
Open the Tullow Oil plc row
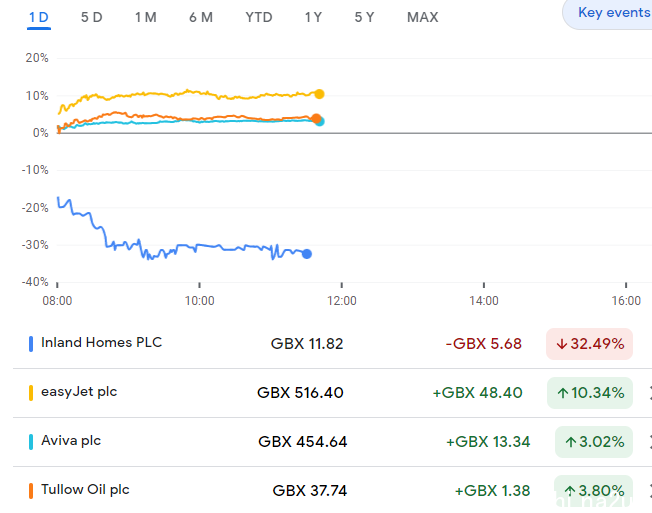point(332,490)
